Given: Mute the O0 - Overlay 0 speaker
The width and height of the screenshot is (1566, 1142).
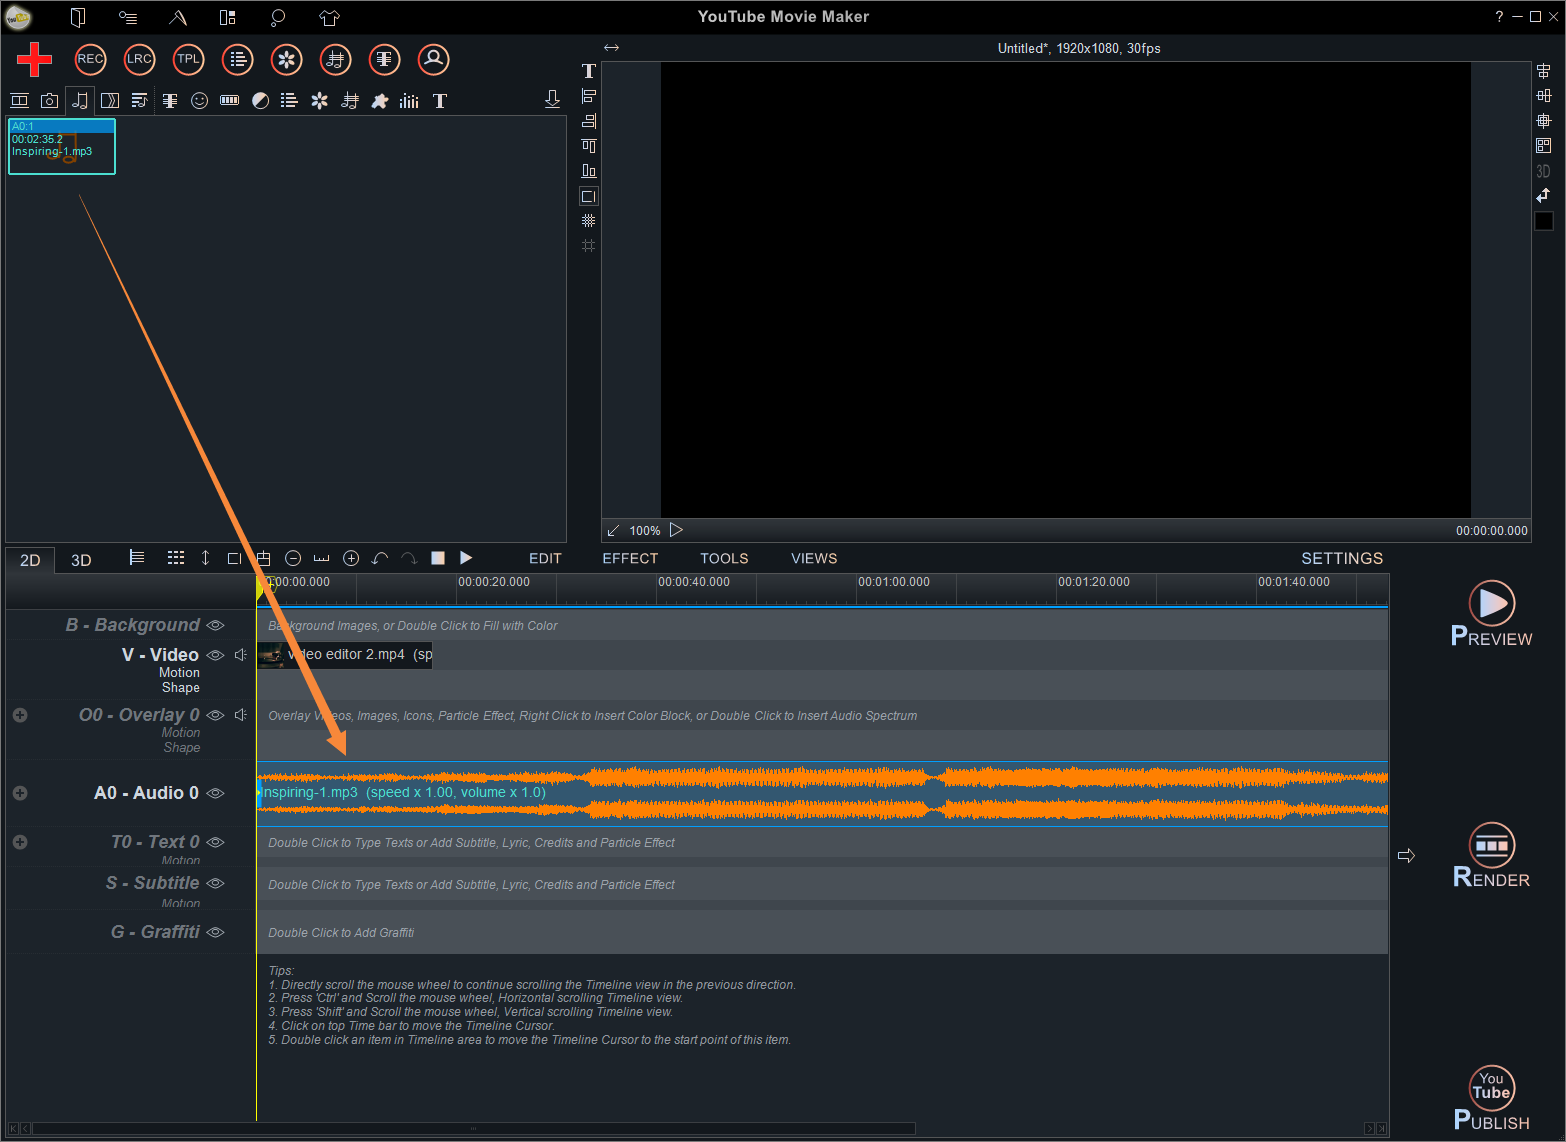Looking at the screenshot, I should click(x=241, y=715).
